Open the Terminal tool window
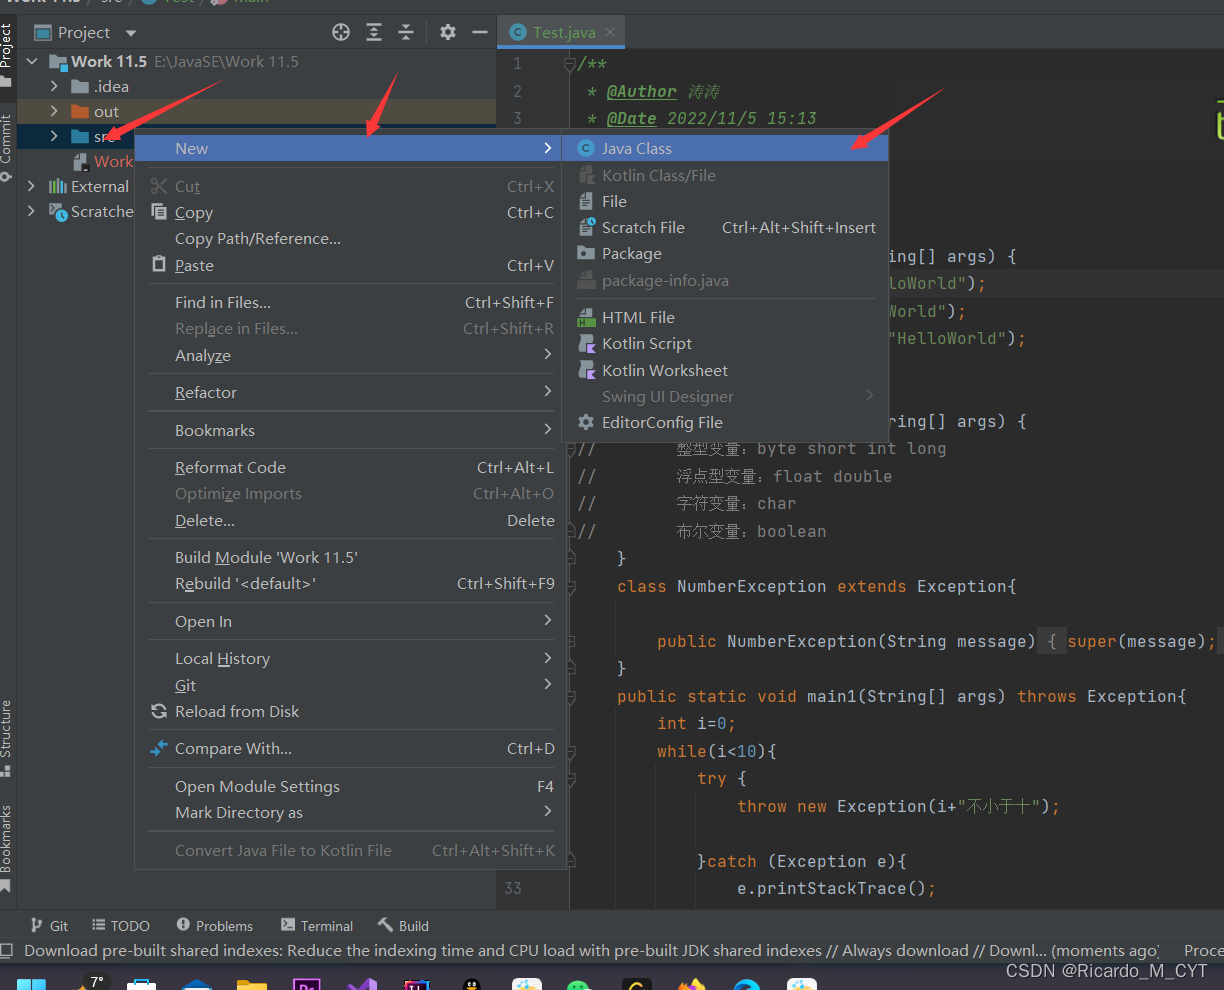Viewport: 1224px width, 990px height. point(317,926)
